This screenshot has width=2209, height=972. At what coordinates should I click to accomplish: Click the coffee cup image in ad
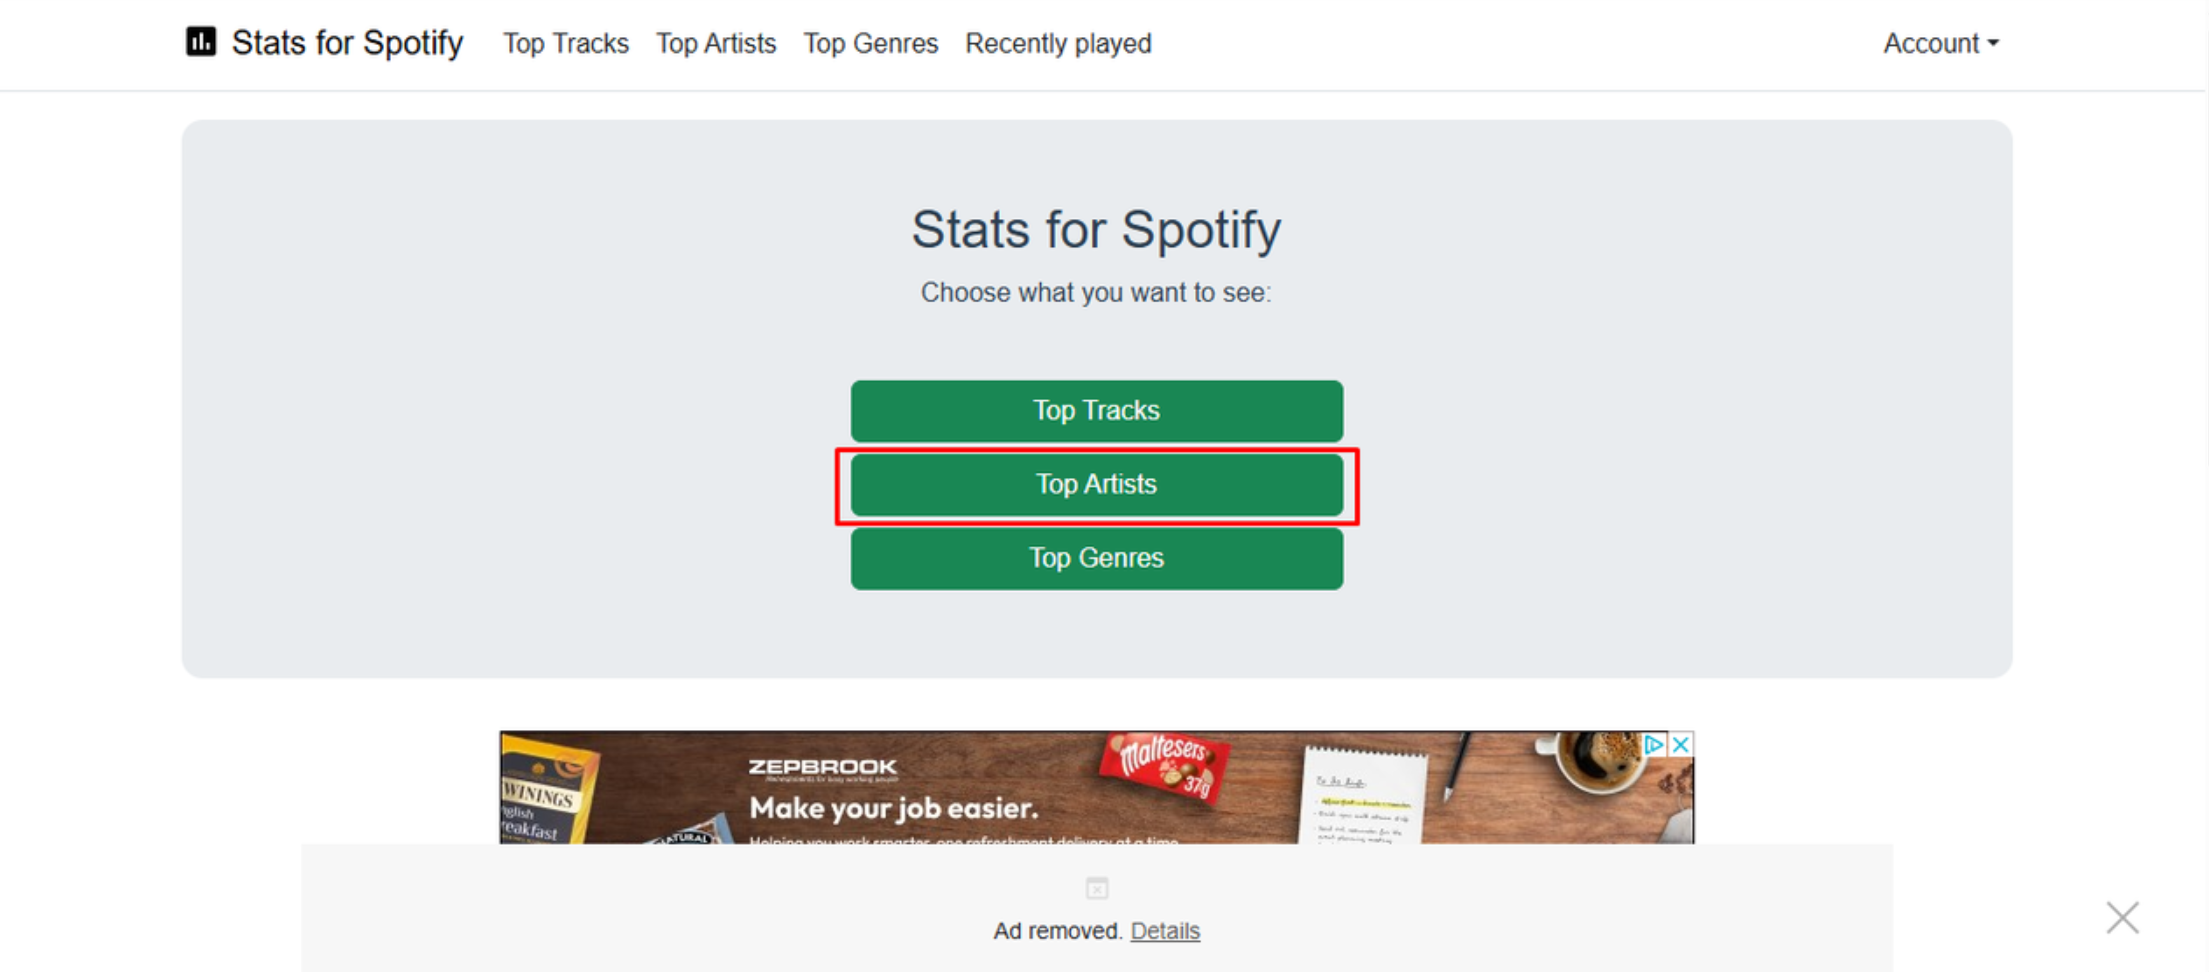tap(1597, 761)
